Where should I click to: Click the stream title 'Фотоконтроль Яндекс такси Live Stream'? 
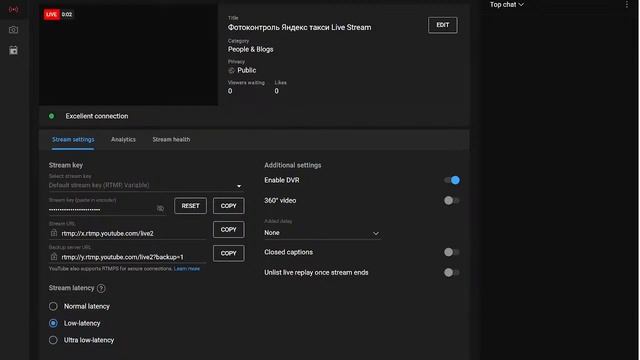coord(300,27)
